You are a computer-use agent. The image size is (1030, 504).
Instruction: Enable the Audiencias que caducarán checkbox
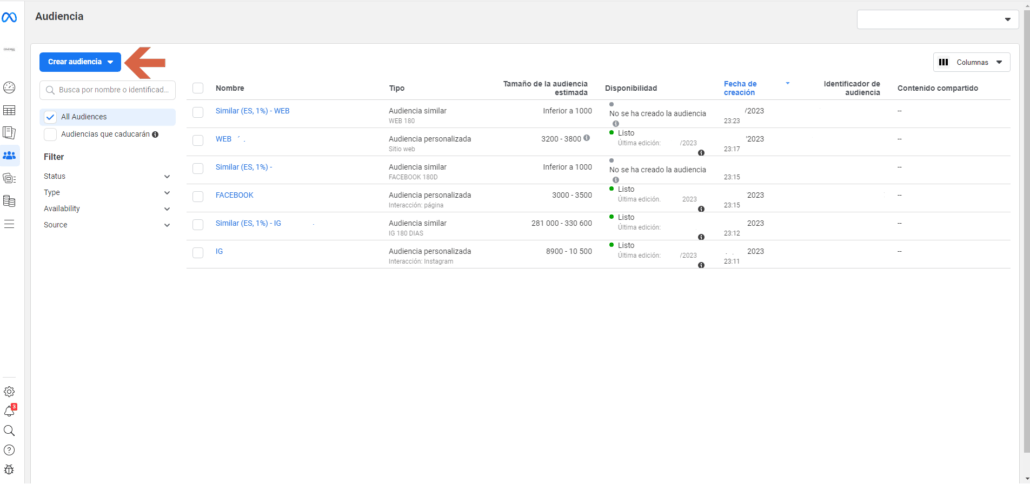[x=51, y=134]
